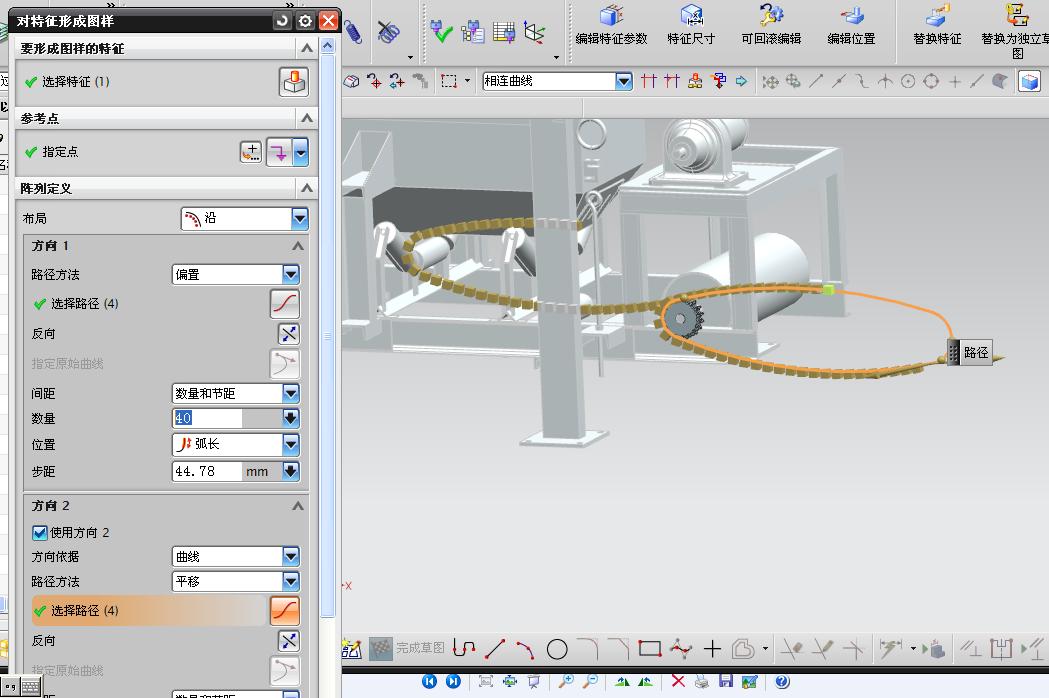1049x698 pixels.
Task: Collapse the 参考点 section
Action: (306, 118)
